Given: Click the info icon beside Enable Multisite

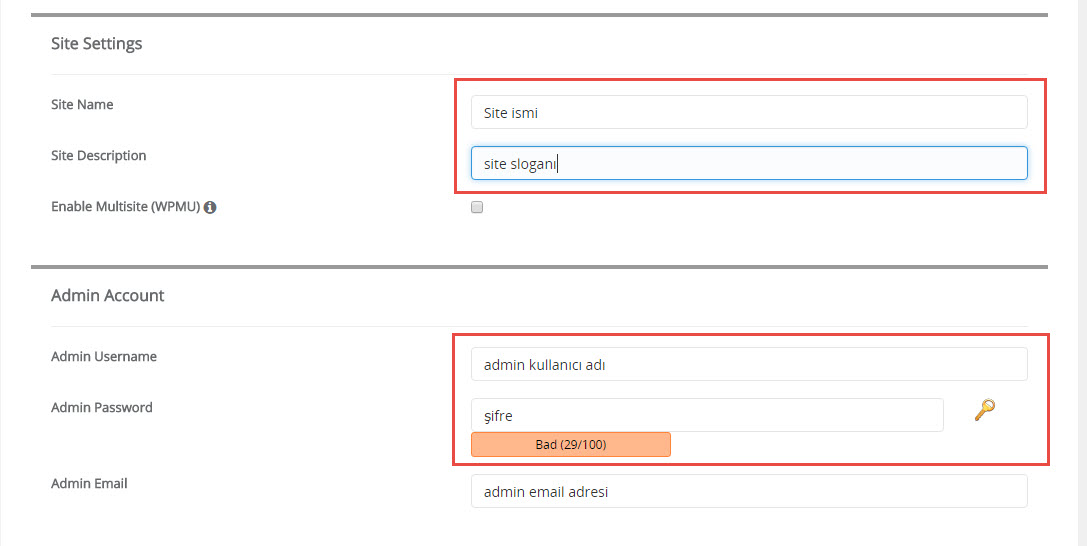Looking at the screenshot, I should 210,207.
